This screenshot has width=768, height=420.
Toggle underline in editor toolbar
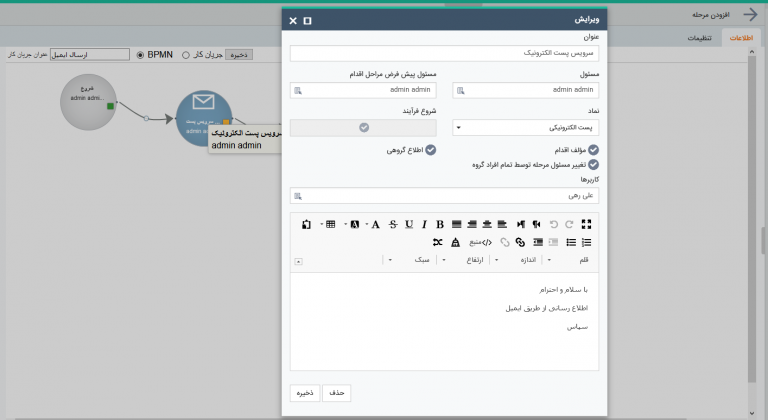pyautogui.click(x=409, y=224)
